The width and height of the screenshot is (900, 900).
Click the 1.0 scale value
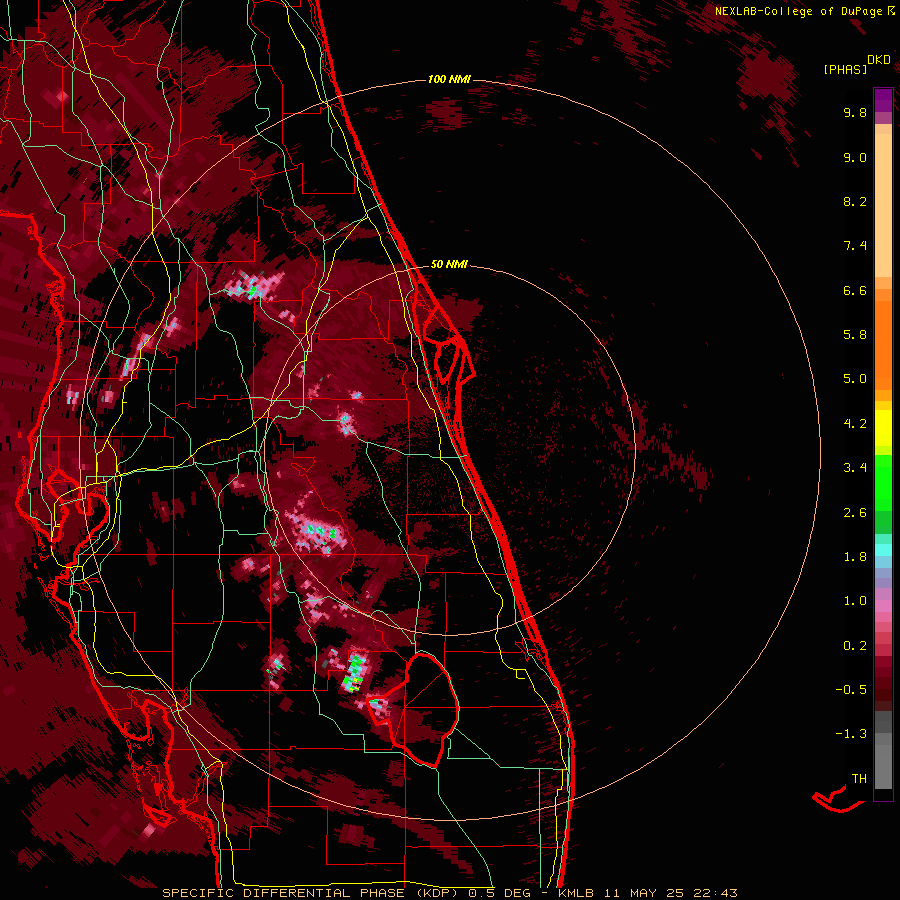[x=855, y=601]
